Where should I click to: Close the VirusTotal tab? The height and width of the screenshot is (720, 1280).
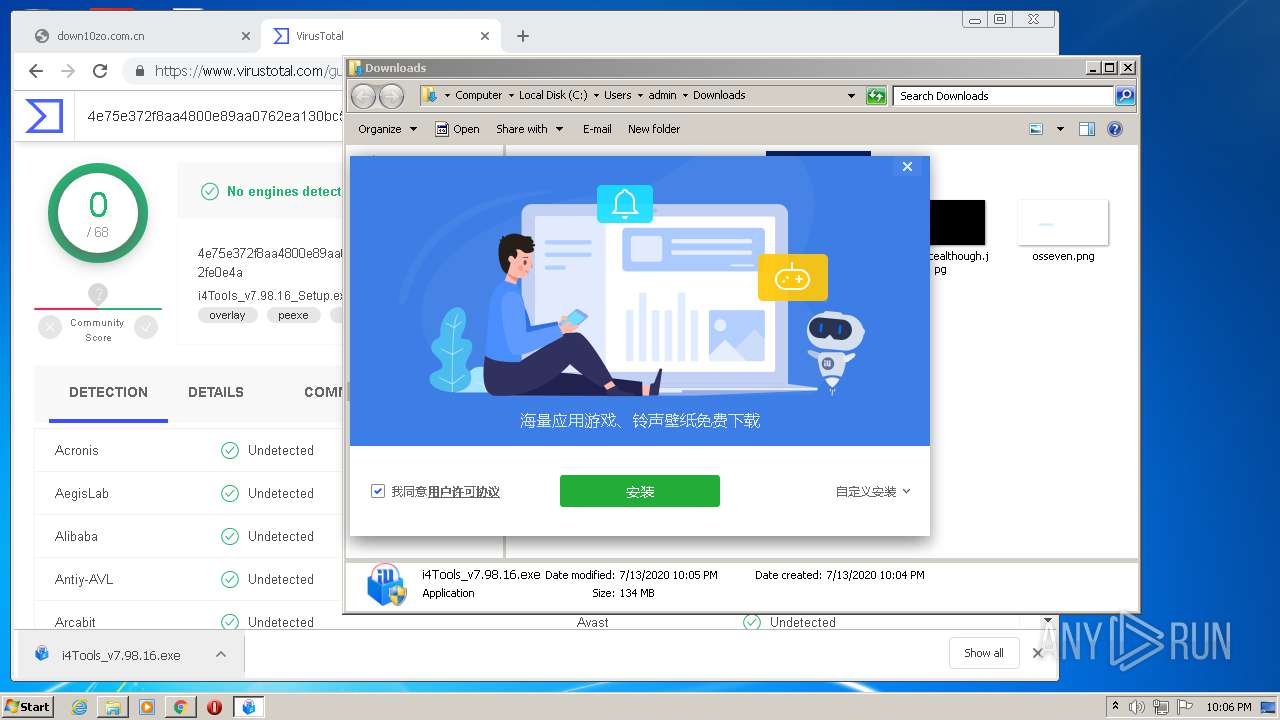485,36
